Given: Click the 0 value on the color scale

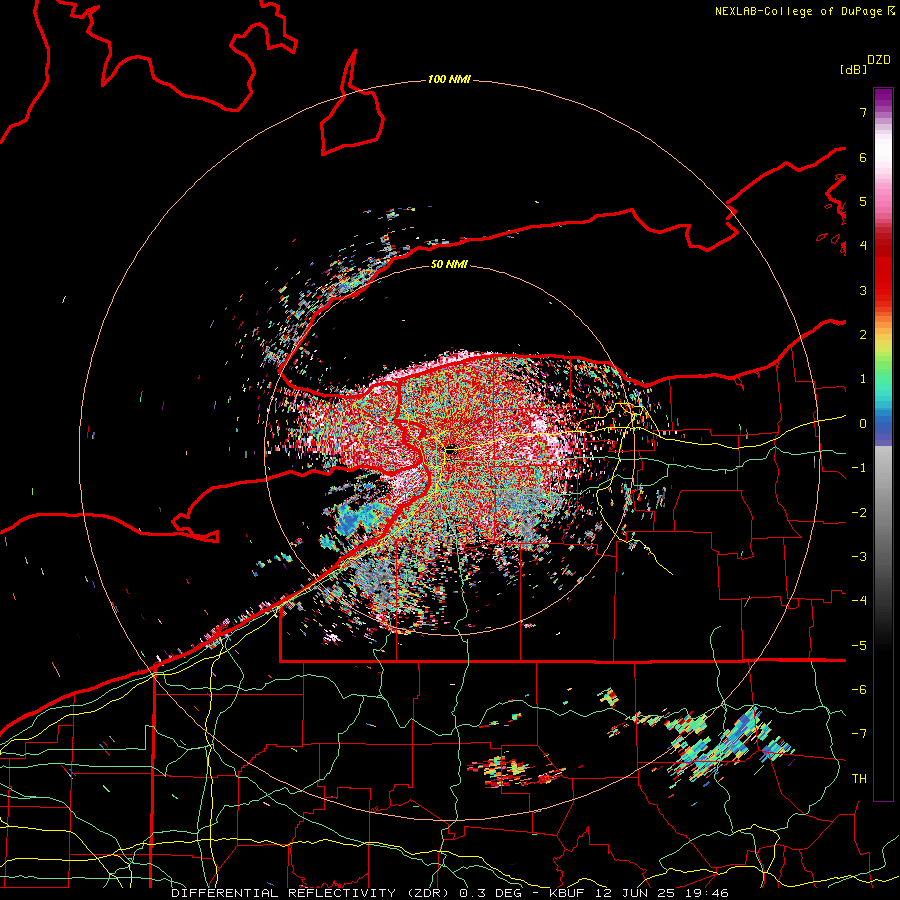Looking at the screenshot, I should tap(863, 424).
